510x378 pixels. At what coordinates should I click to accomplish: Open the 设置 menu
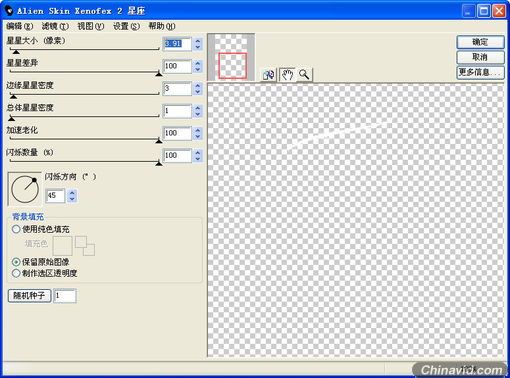126,26
